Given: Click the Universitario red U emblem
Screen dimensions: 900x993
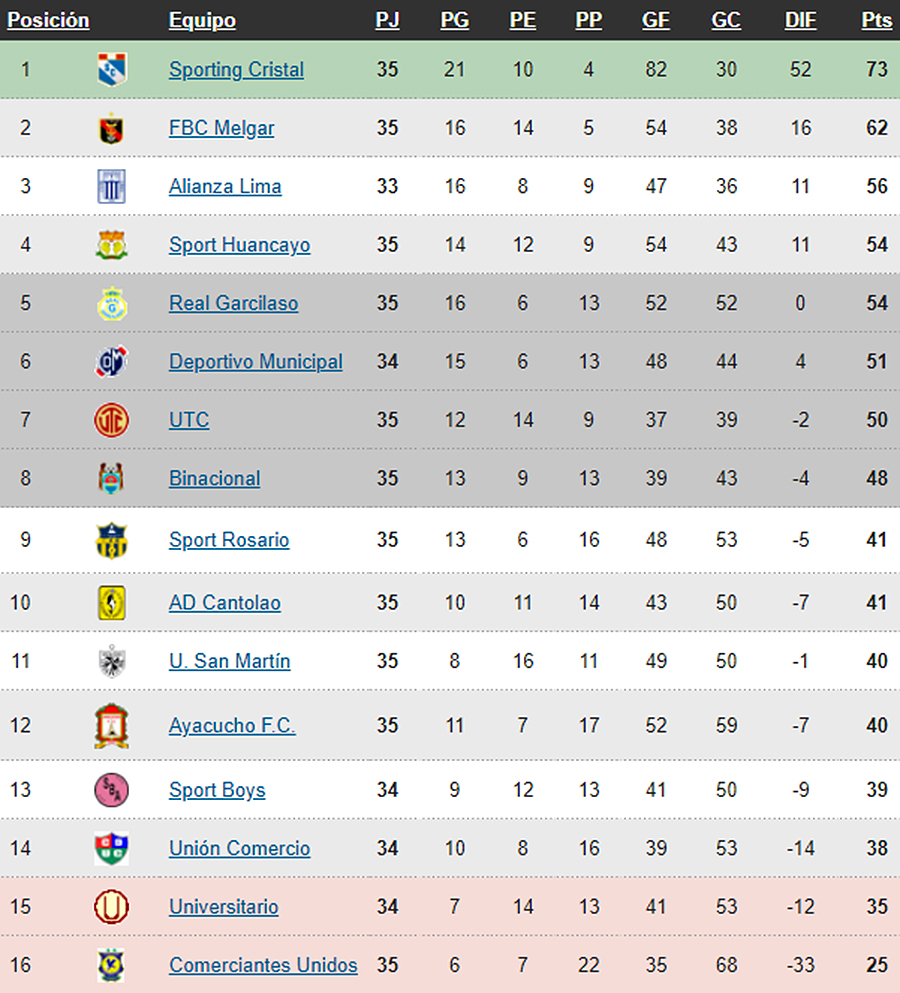Looking at the screenshot, I should tap(111, 906).
